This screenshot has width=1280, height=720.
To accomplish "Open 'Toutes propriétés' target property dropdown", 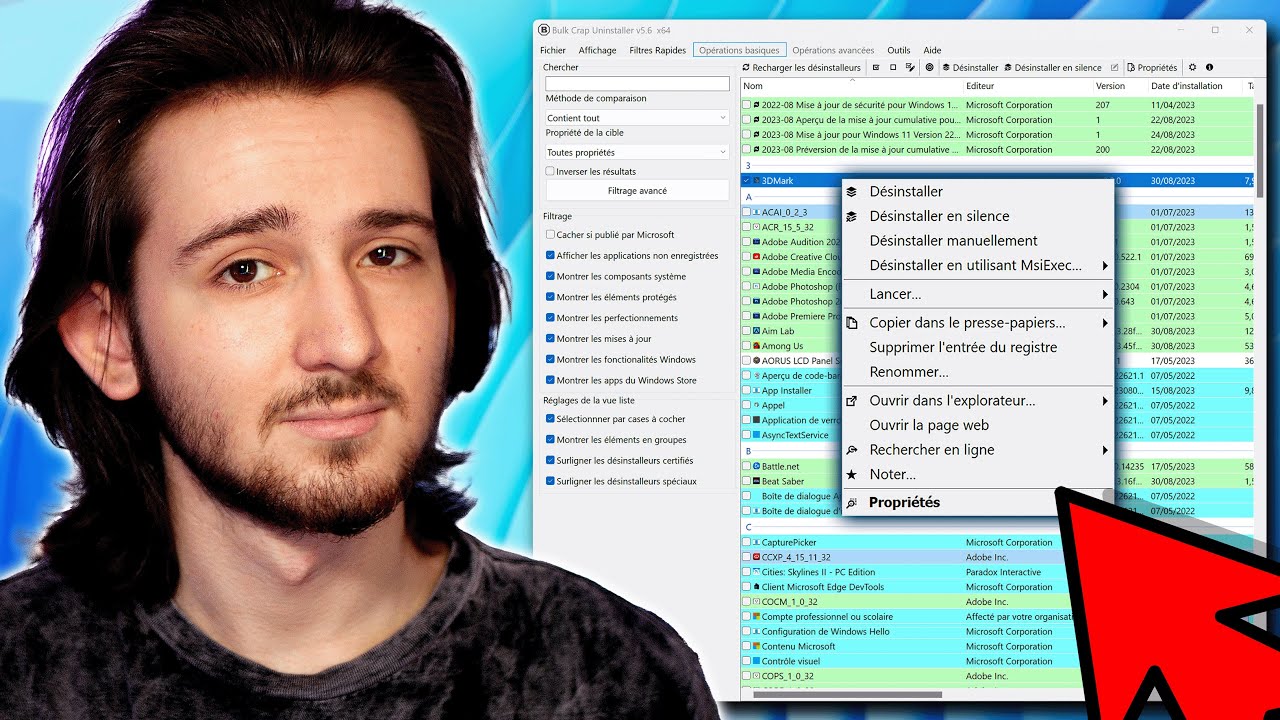I will coord(636,153).
